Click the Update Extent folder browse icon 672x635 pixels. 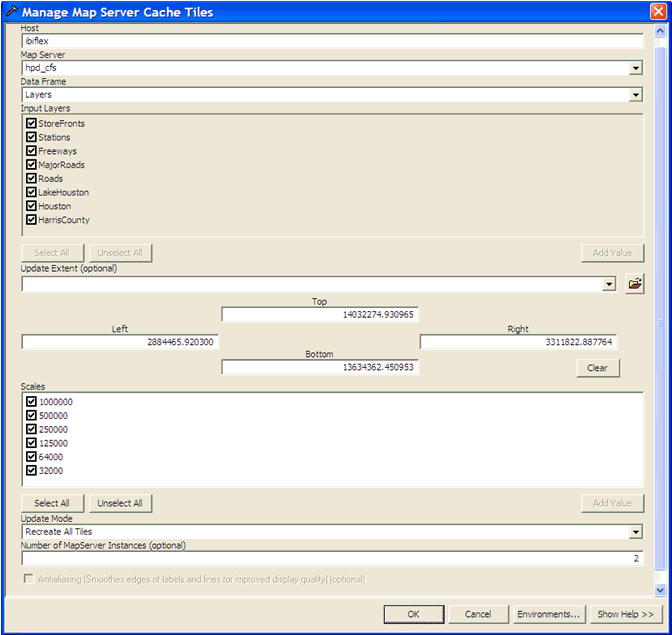(x=634, y=284)
